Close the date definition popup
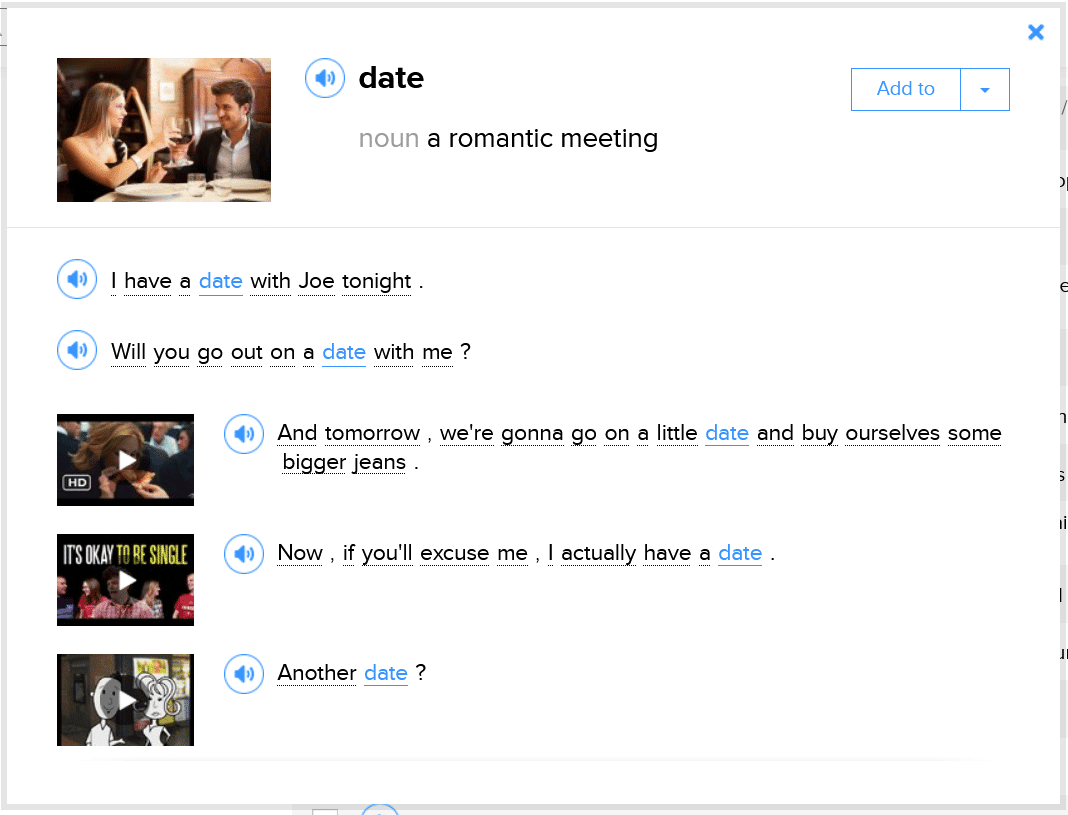 pos(1036,32)
